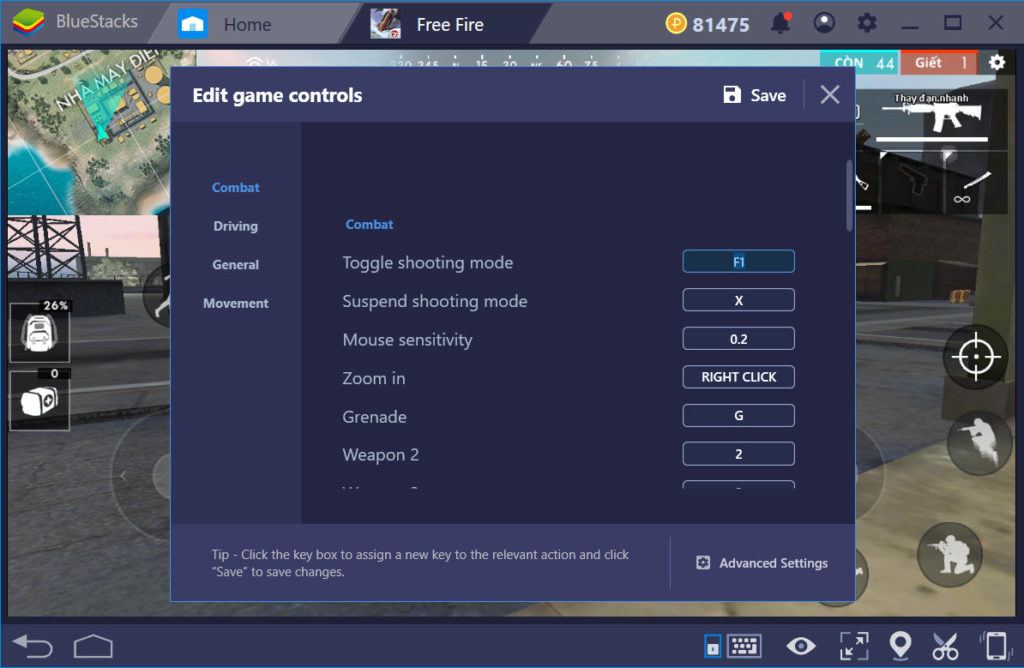Open the user account menu

[823, 21]
